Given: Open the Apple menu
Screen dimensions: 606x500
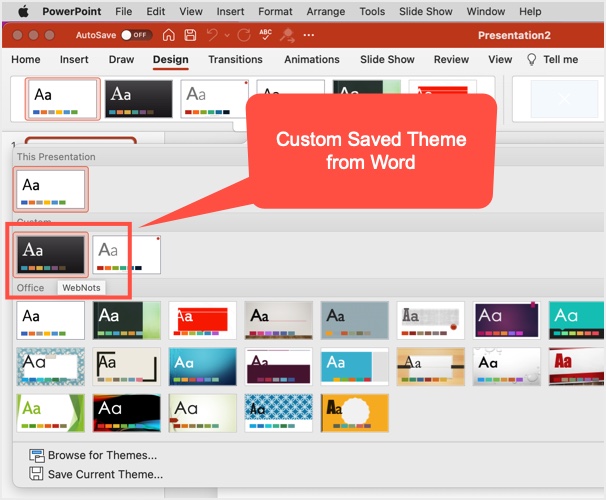Looking at the screenshot, I should tap(23, 12).
